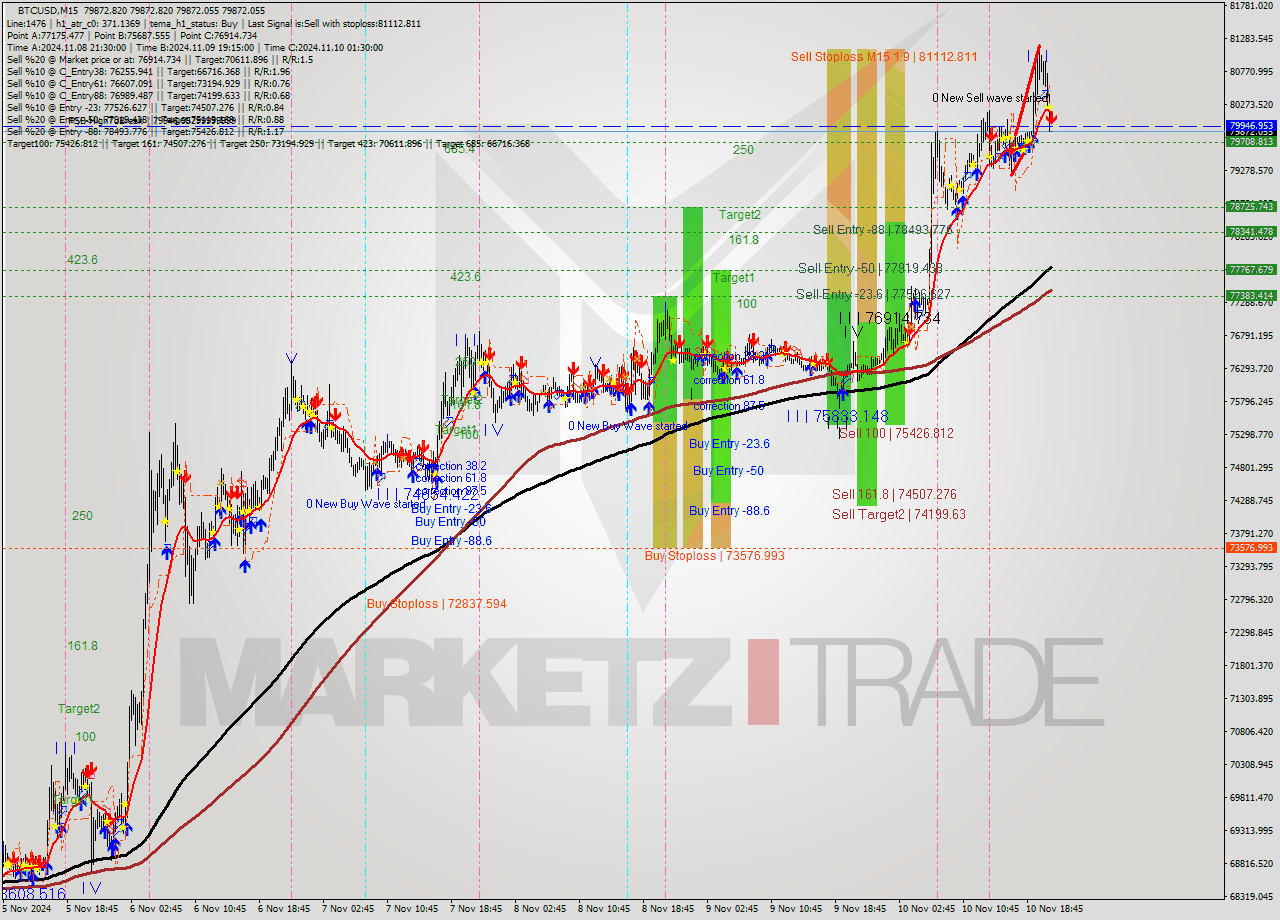Click the '7 Nov 18:45' time axis label
Screen dimensions: 1280x920
[475, 910]
